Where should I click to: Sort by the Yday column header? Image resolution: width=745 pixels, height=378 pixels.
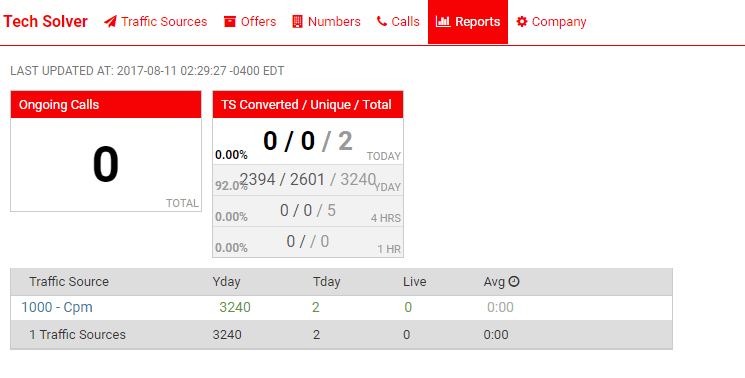[x=226, y=282]
